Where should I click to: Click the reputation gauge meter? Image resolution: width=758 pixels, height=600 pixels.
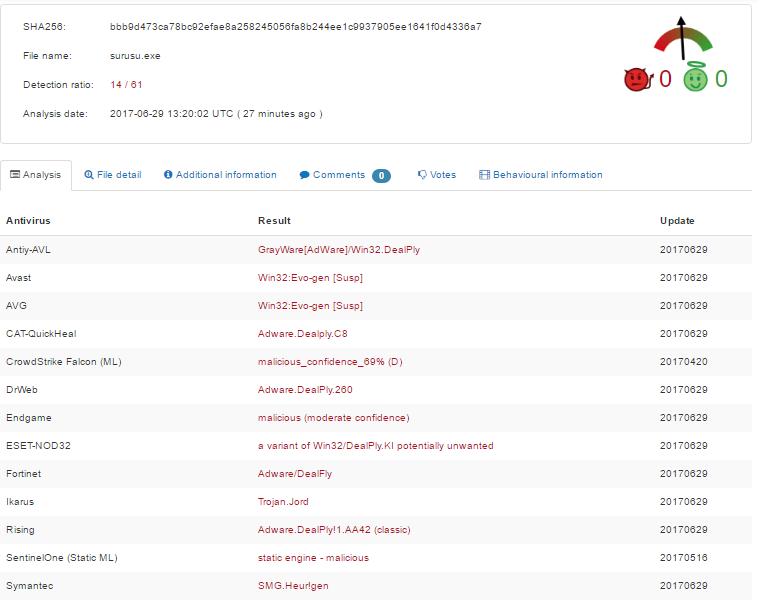coord(683,38)
